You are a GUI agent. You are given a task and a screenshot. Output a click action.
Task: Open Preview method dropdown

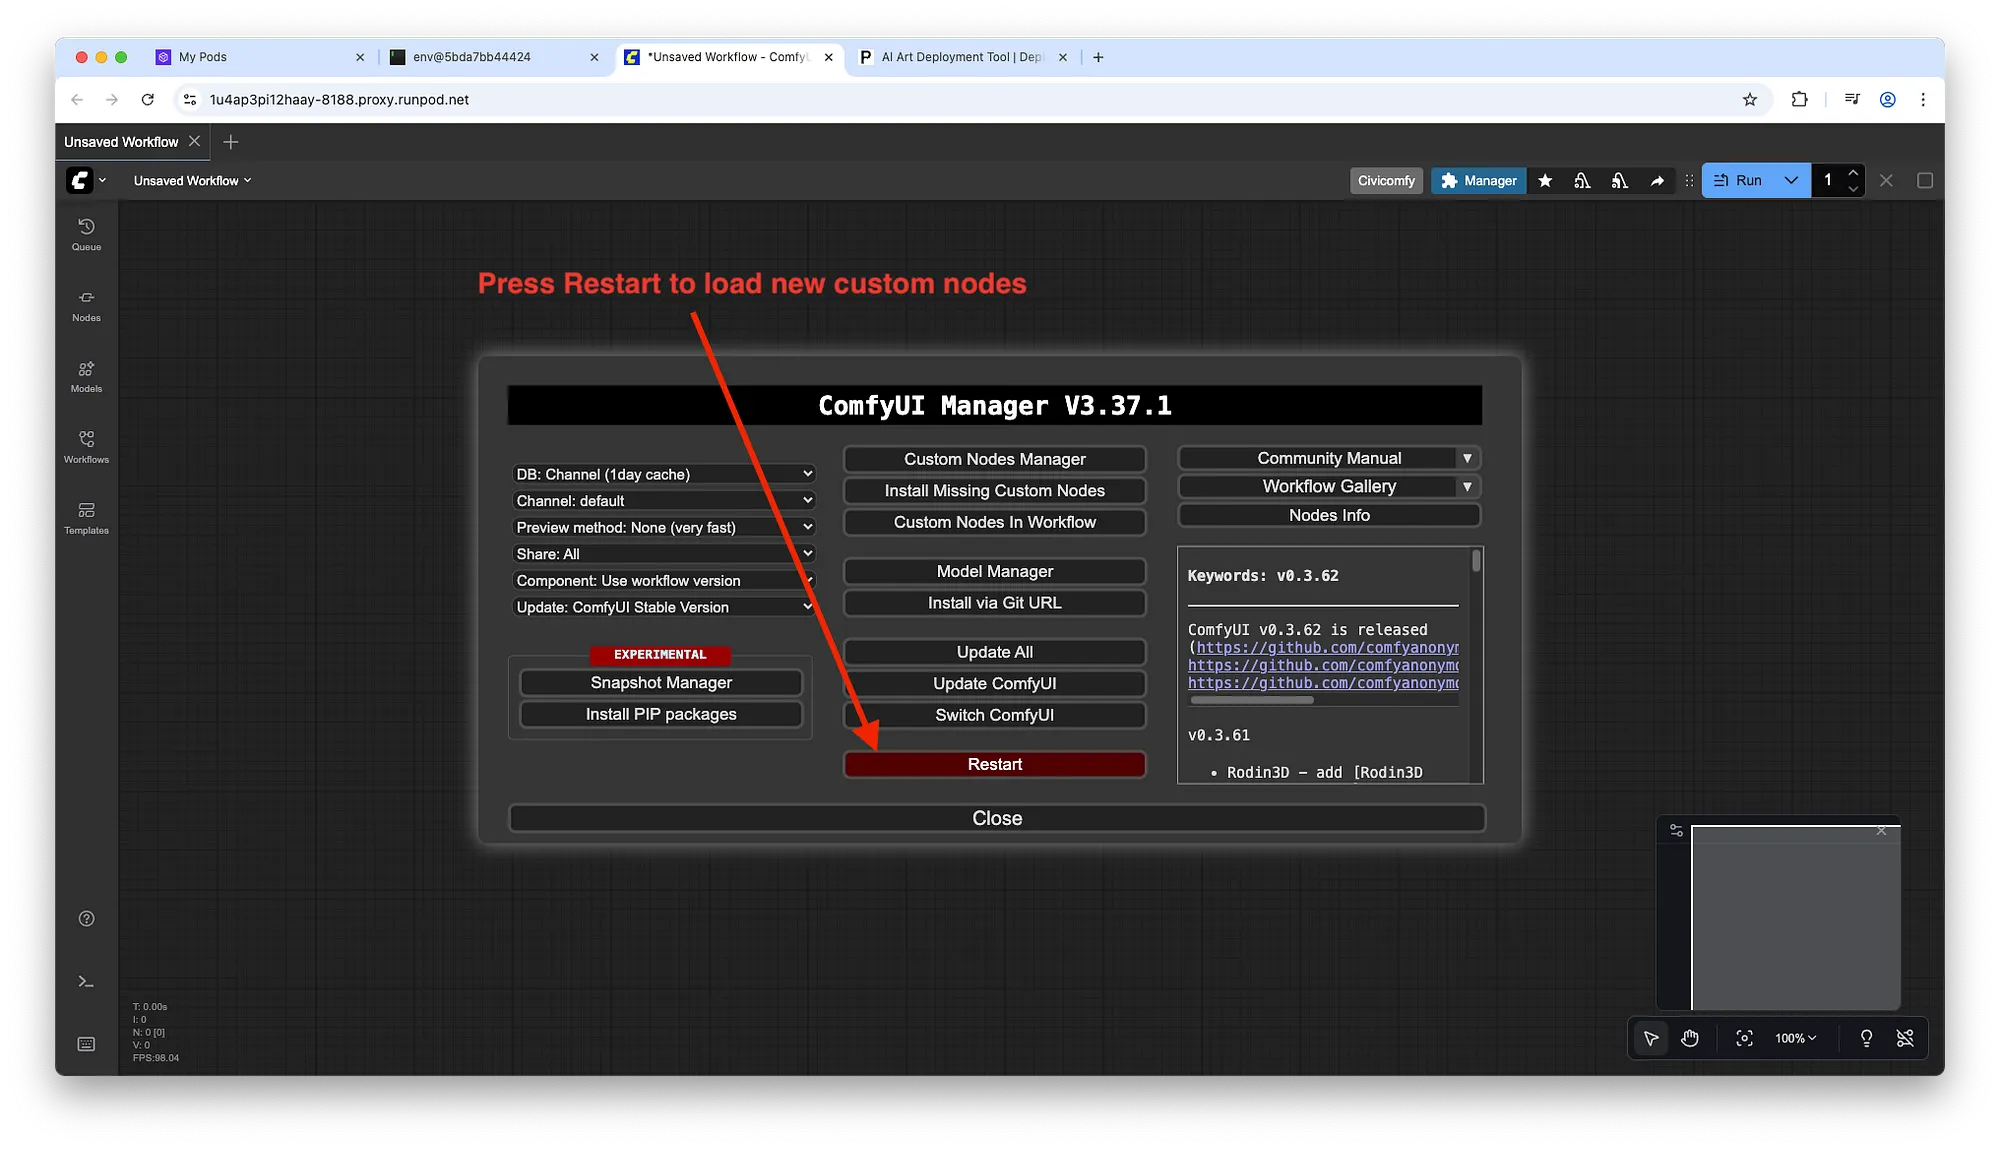click(x=664, y=527)
